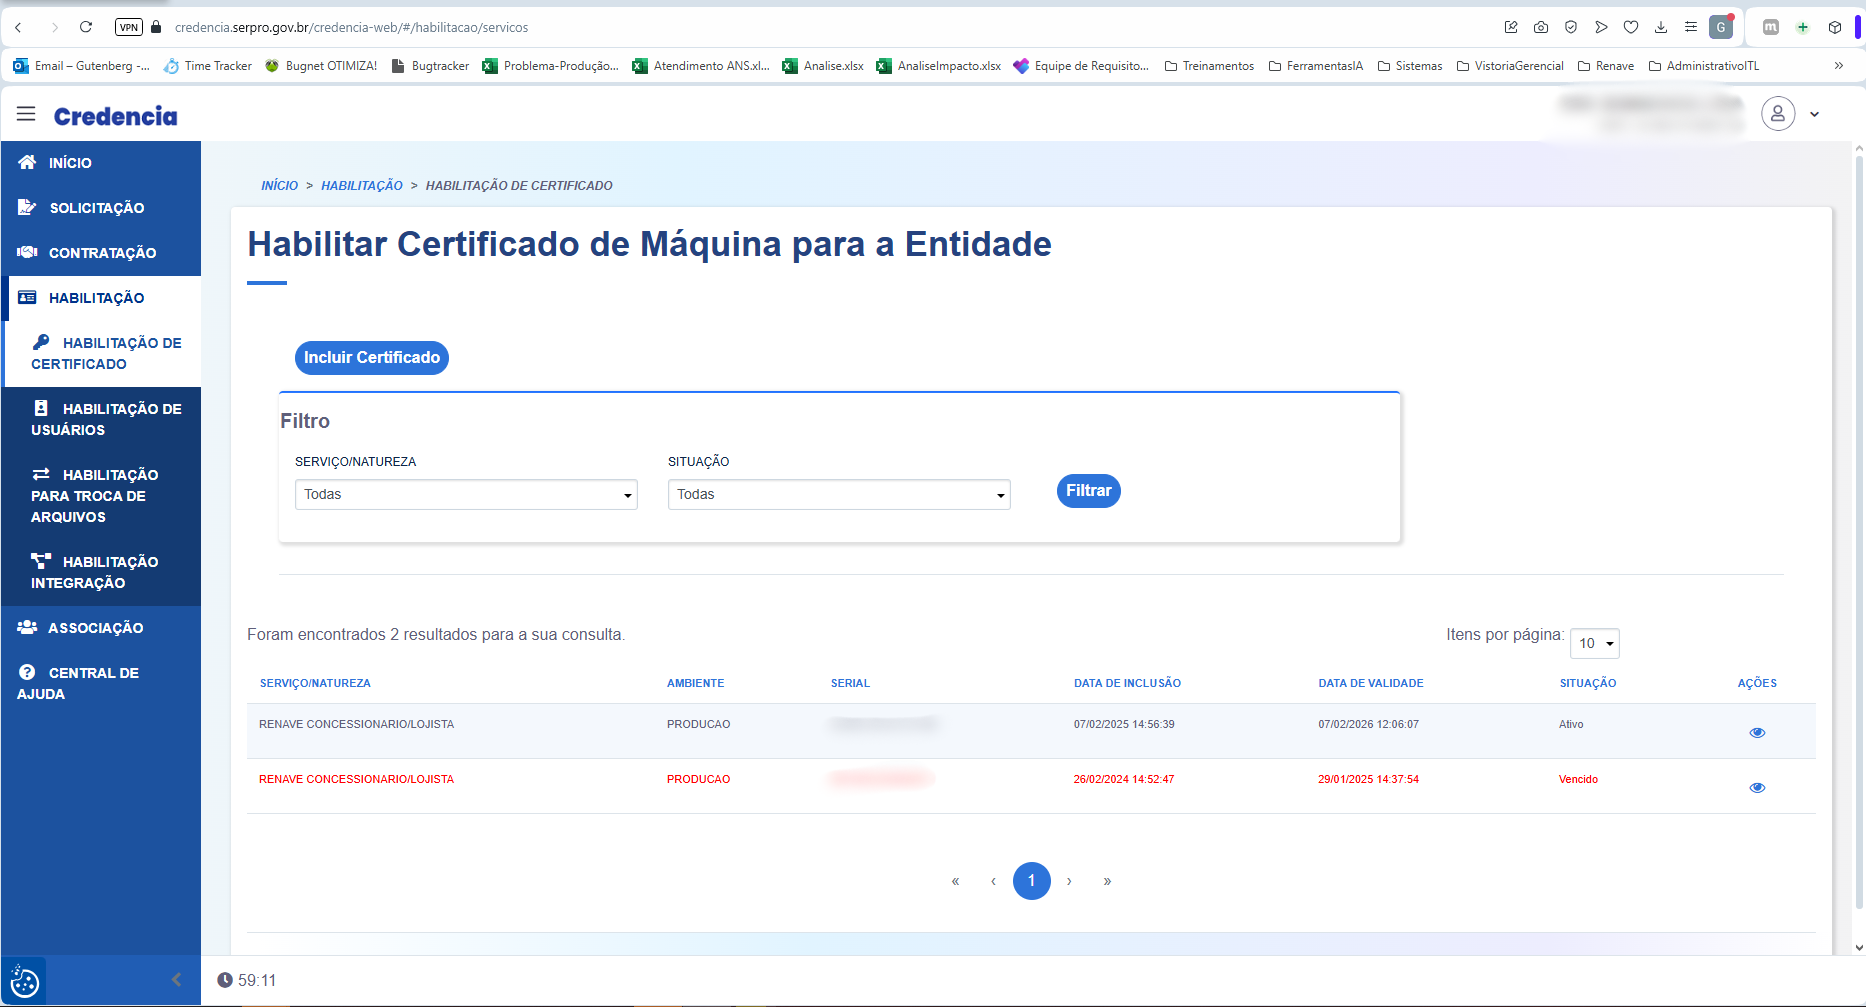This screenshot has width=1866, height=1007.
Task: View details of the Vencido certificate eye icon
Action: tap(1757, 788)
